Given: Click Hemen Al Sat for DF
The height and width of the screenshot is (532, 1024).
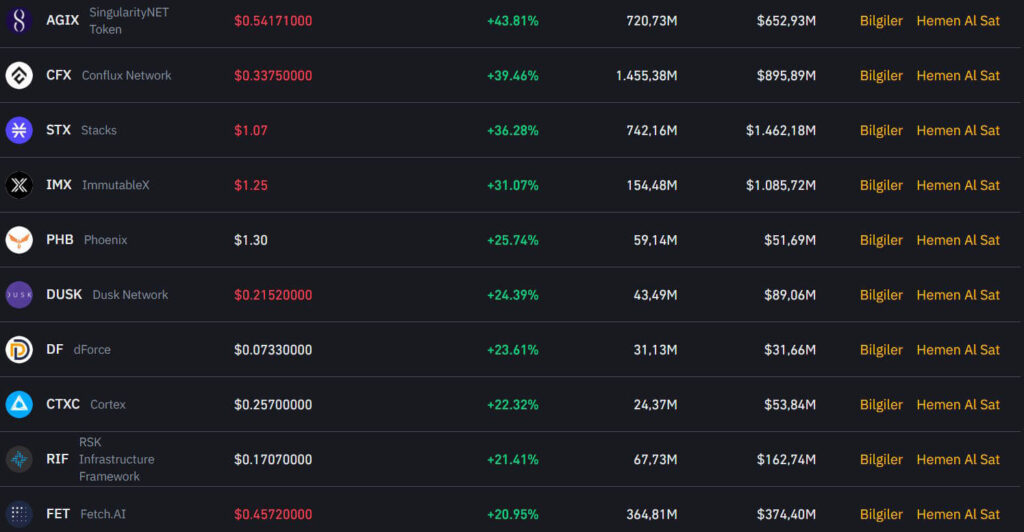Looking at the screenshot, I should click(x=958, y=350).
